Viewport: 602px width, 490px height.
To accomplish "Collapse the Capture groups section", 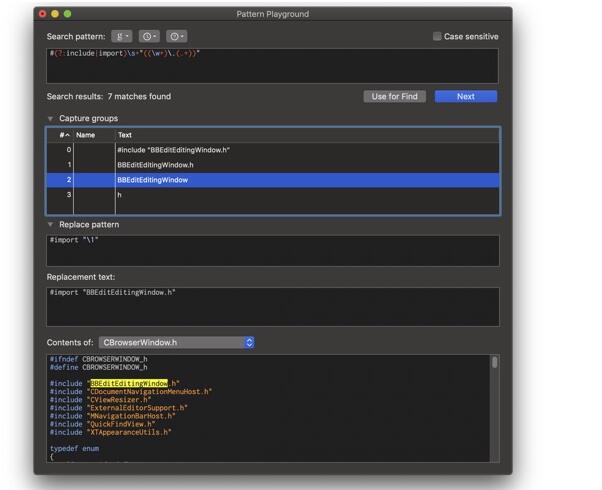I will click(50, 119).
